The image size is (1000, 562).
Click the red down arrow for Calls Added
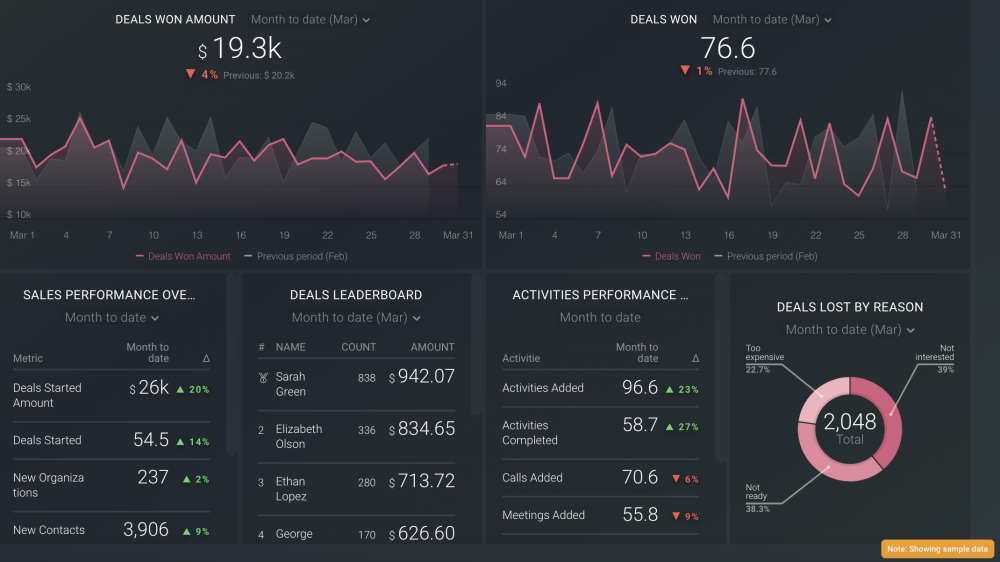pos(677,479)
